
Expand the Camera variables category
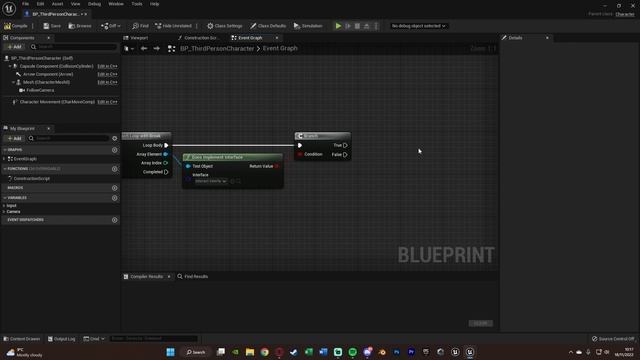4,211
